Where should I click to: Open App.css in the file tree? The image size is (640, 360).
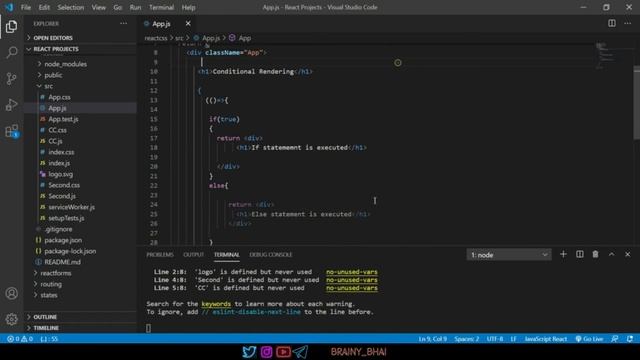pyautogui.click(x=59, y=97)
